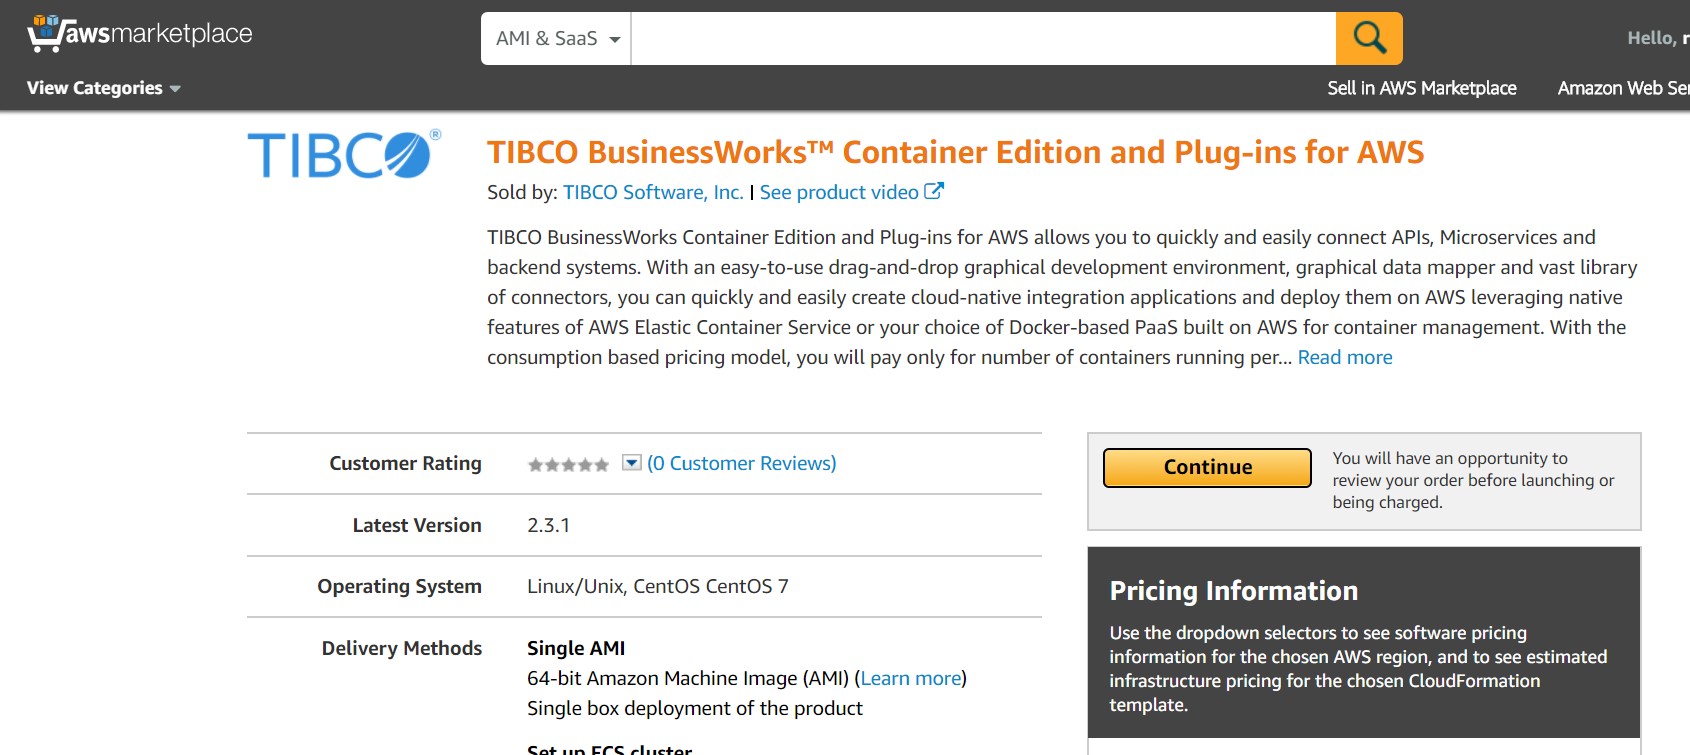Open the AMI & SaaS search category dropdown
1690x755 pixels.
pyautogui.click(x=557, y=39)
